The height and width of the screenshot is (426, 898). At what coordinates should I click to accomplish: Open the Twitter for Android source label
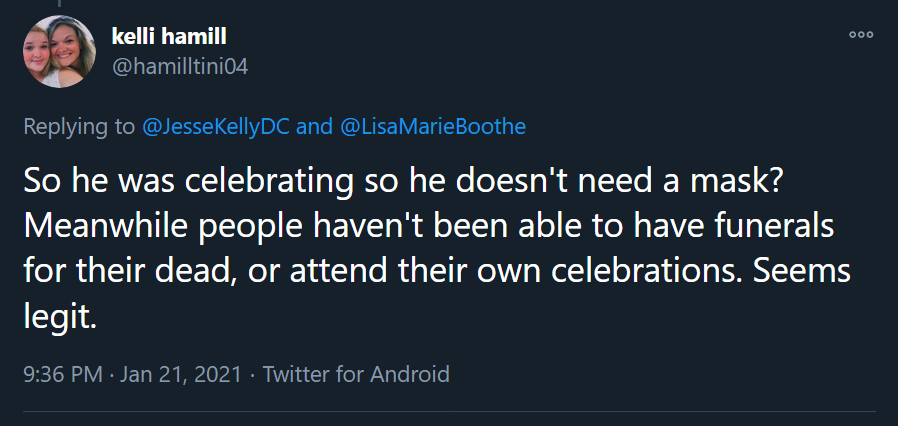click(x=356, y=374)
